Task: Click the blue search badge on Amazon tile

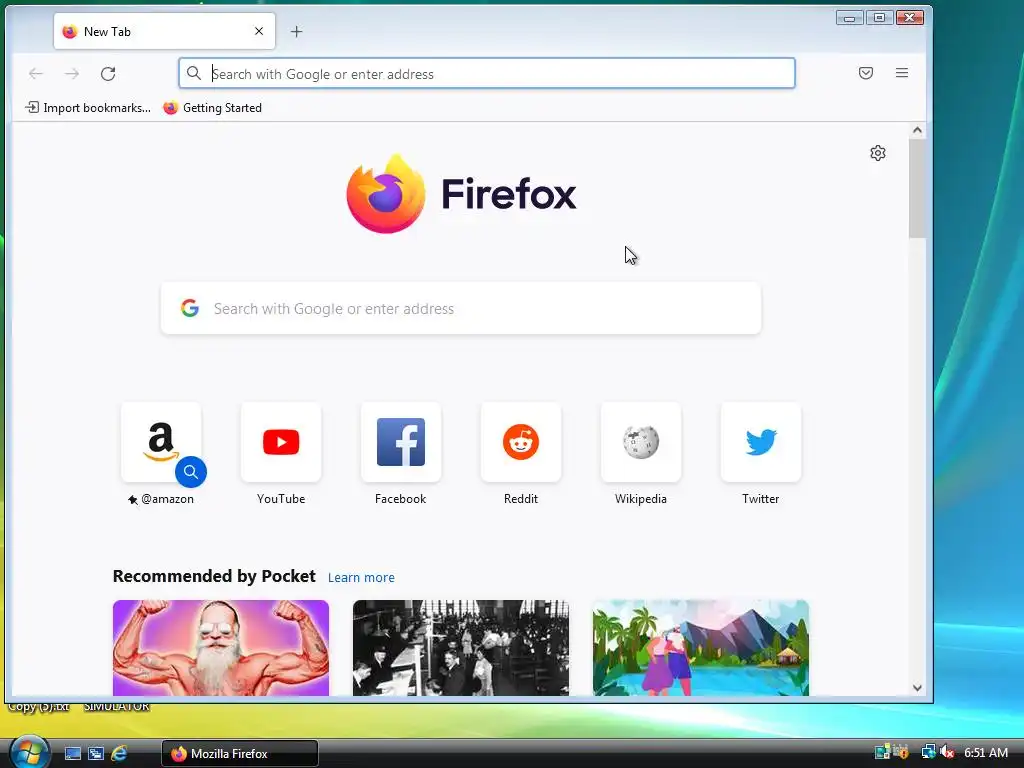Action: pyautogui.click(x=191, y=472)
